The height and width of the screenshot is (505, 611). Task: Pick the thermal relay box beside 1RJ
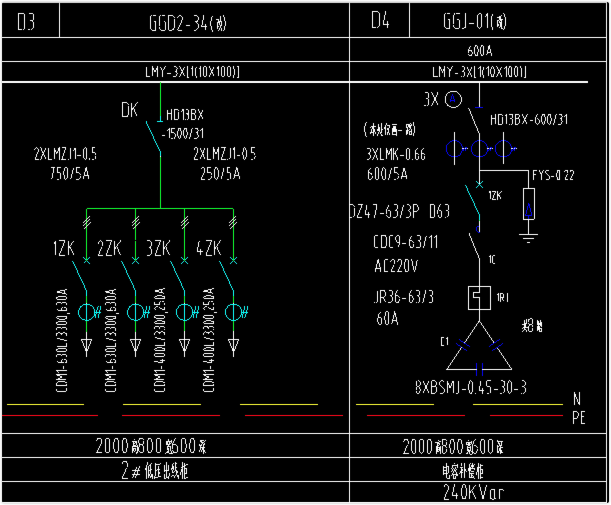(479, 298)
